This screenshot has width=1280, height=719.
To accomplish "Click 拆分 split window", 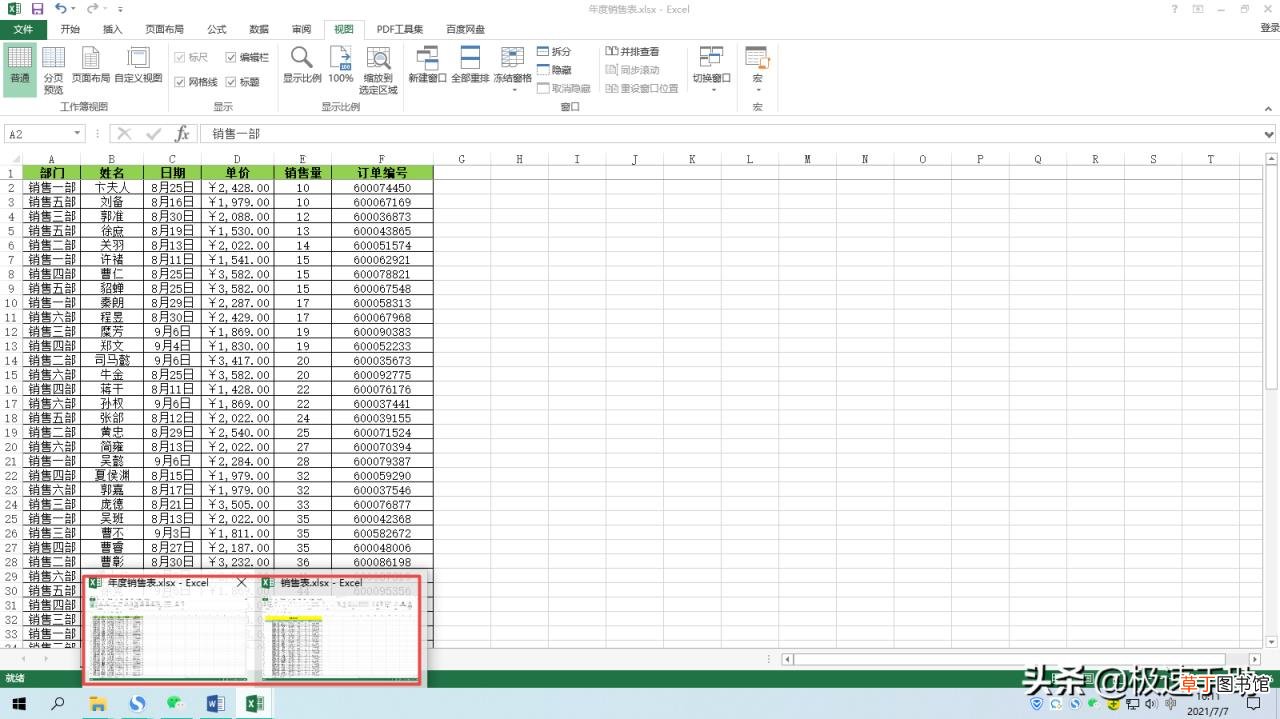I will 555,52.
